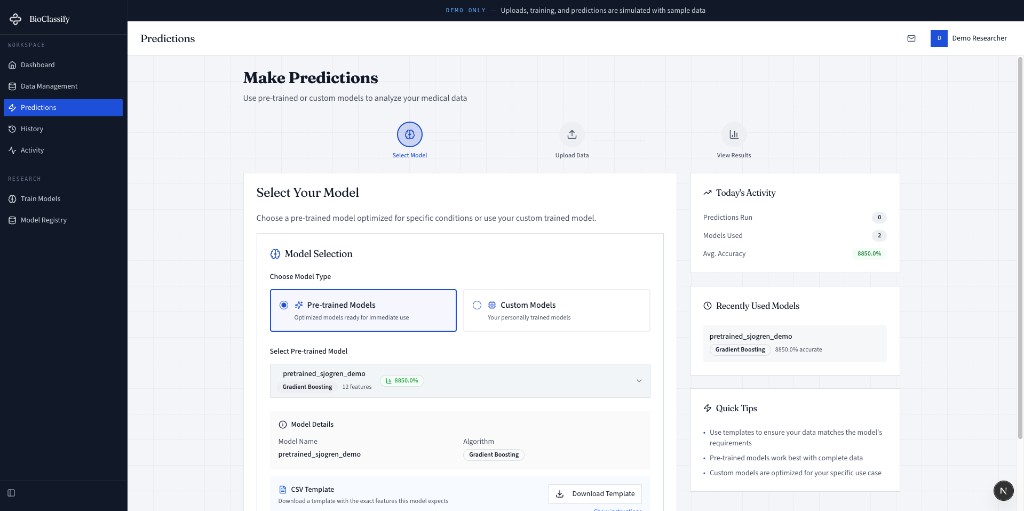
Task: Click the Recently Used Models clock icon
Action: (707, 306)
